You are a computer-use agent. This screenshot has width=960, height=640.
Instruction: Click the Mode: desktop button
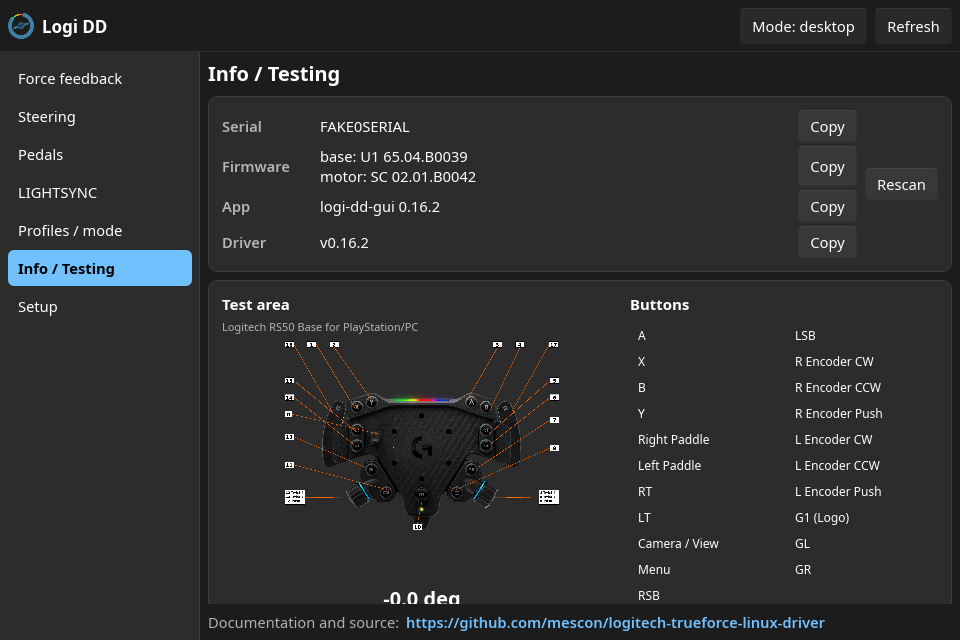803,26
